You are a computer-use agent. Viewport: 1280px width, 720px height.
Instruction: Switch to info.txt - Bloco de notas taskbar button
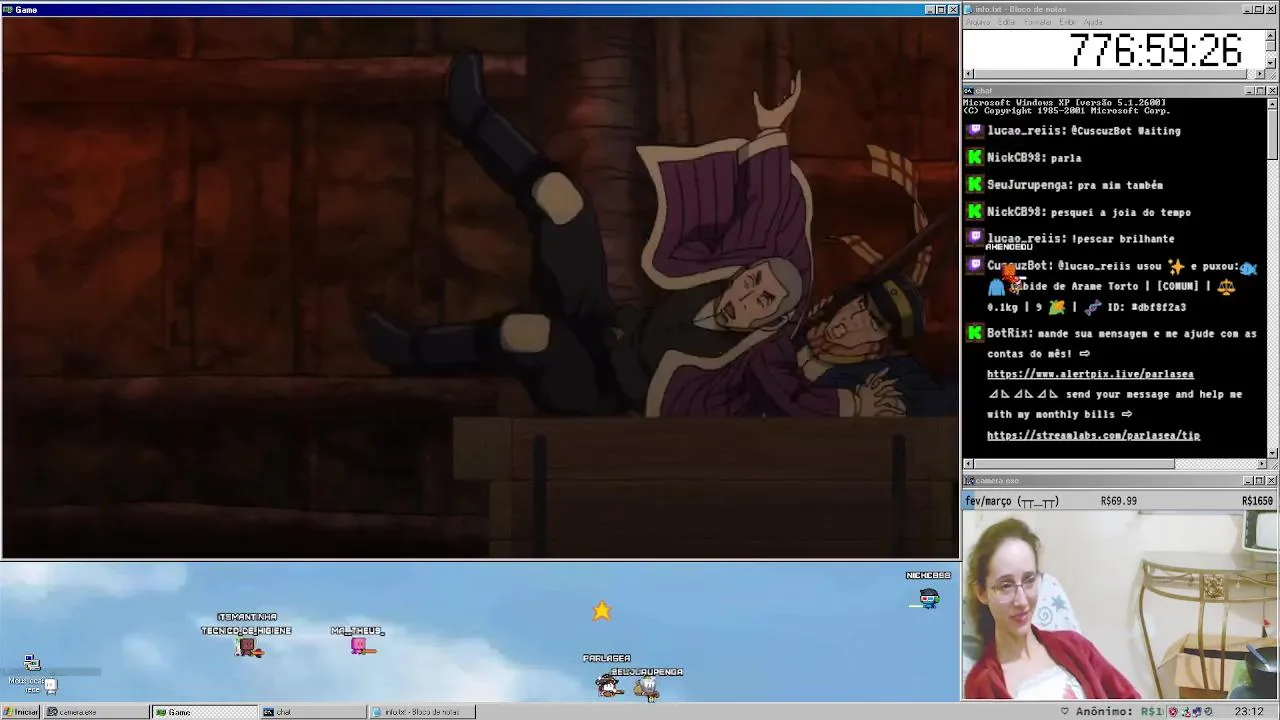[x=421, y=712]
